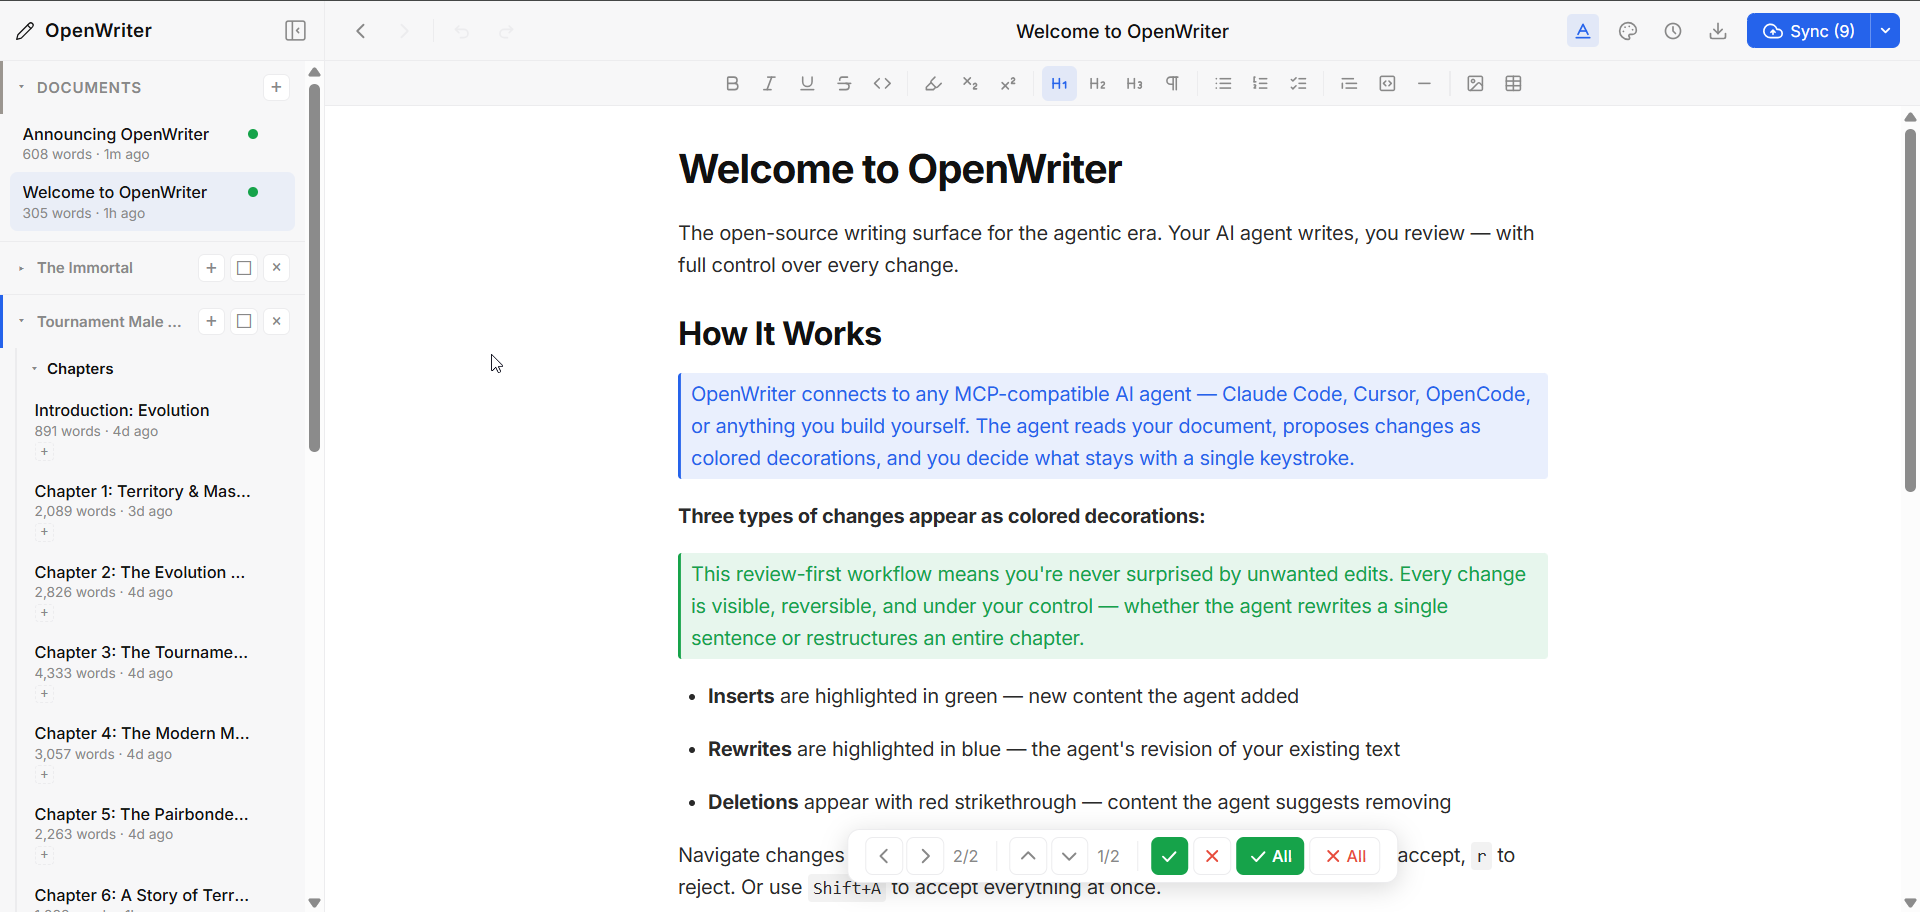Collapse the left sidebar
This screenshot has height=912, width=1920.
[x=295, y=31]
